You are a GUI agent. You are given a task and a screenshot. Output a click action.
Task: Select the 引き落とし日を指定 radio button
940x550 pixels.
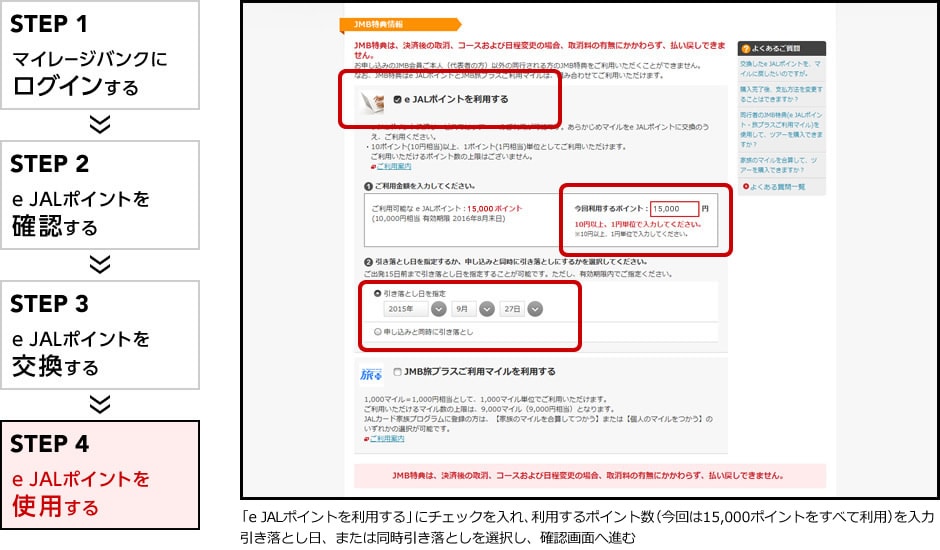(377, 294)
